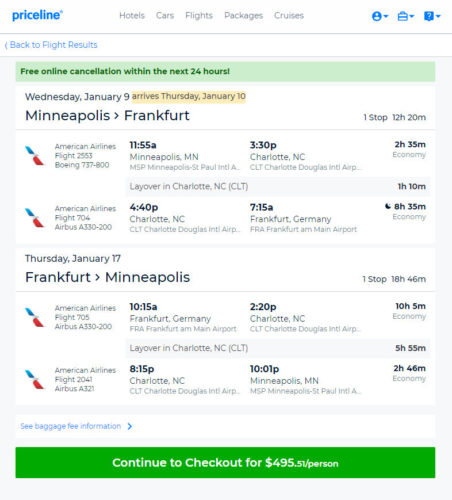Click the overnight moon icon by 8h 35m
The width and height of the screenshot is (452, 500).
[388, 206]
